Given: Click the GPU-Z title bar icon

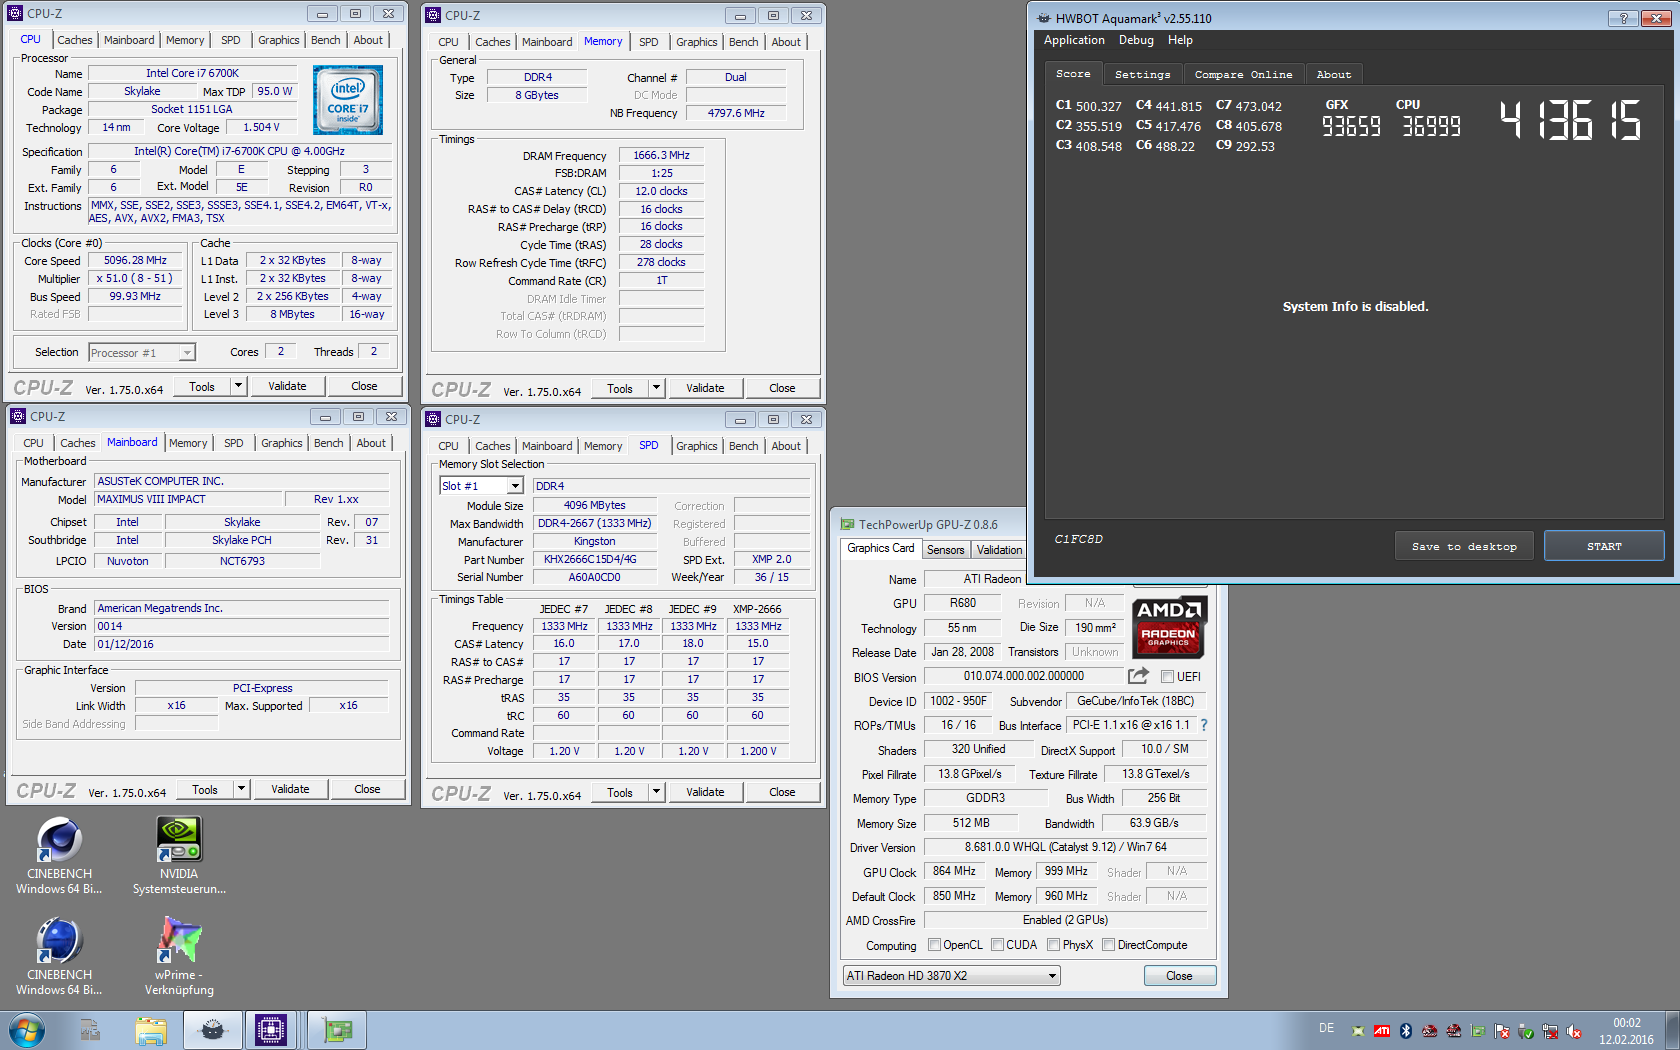Looking at the screenshot, I should (x=847, y=524).
